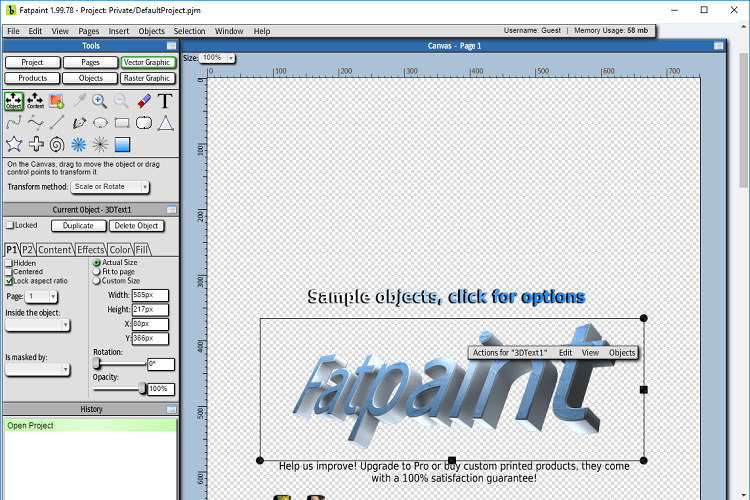Screen dimensions: 750x500
Task: Click the Width input field
Action: pyautogui.click(x=150, y=295)
